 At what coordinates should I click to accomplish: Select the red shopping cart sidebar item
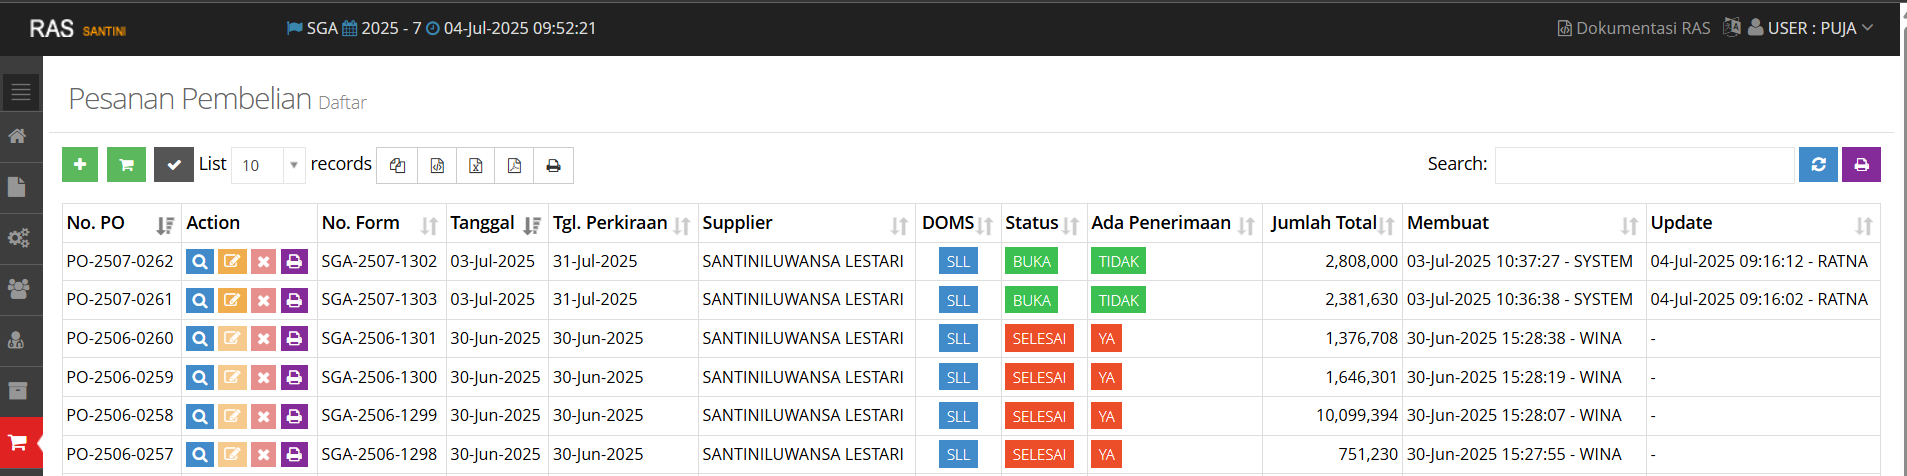[19, 442]
